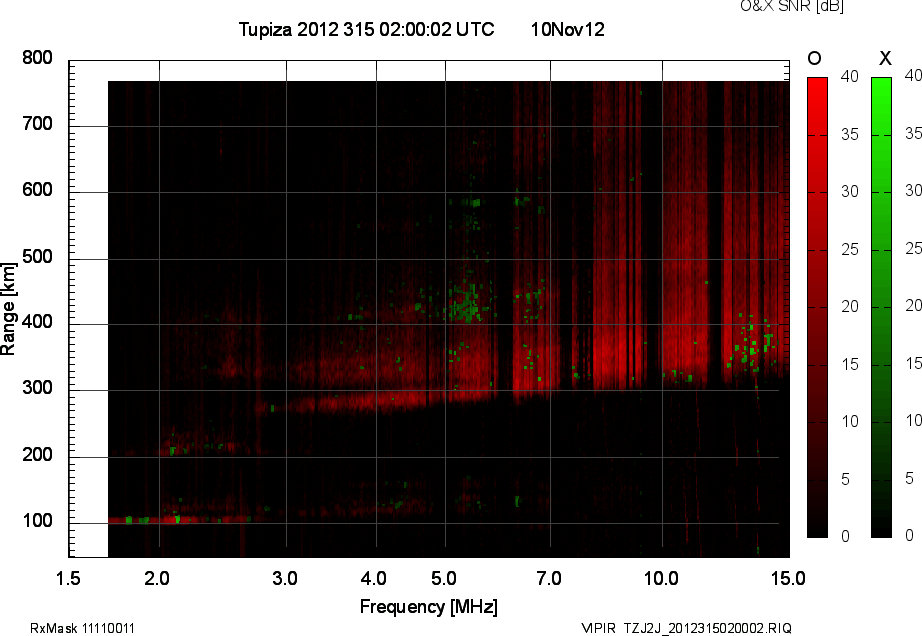The height and width of the screenshot is (636, 922).
Task: Click the 10 value on O colorbar scale
Action: (x=850, y=421)
